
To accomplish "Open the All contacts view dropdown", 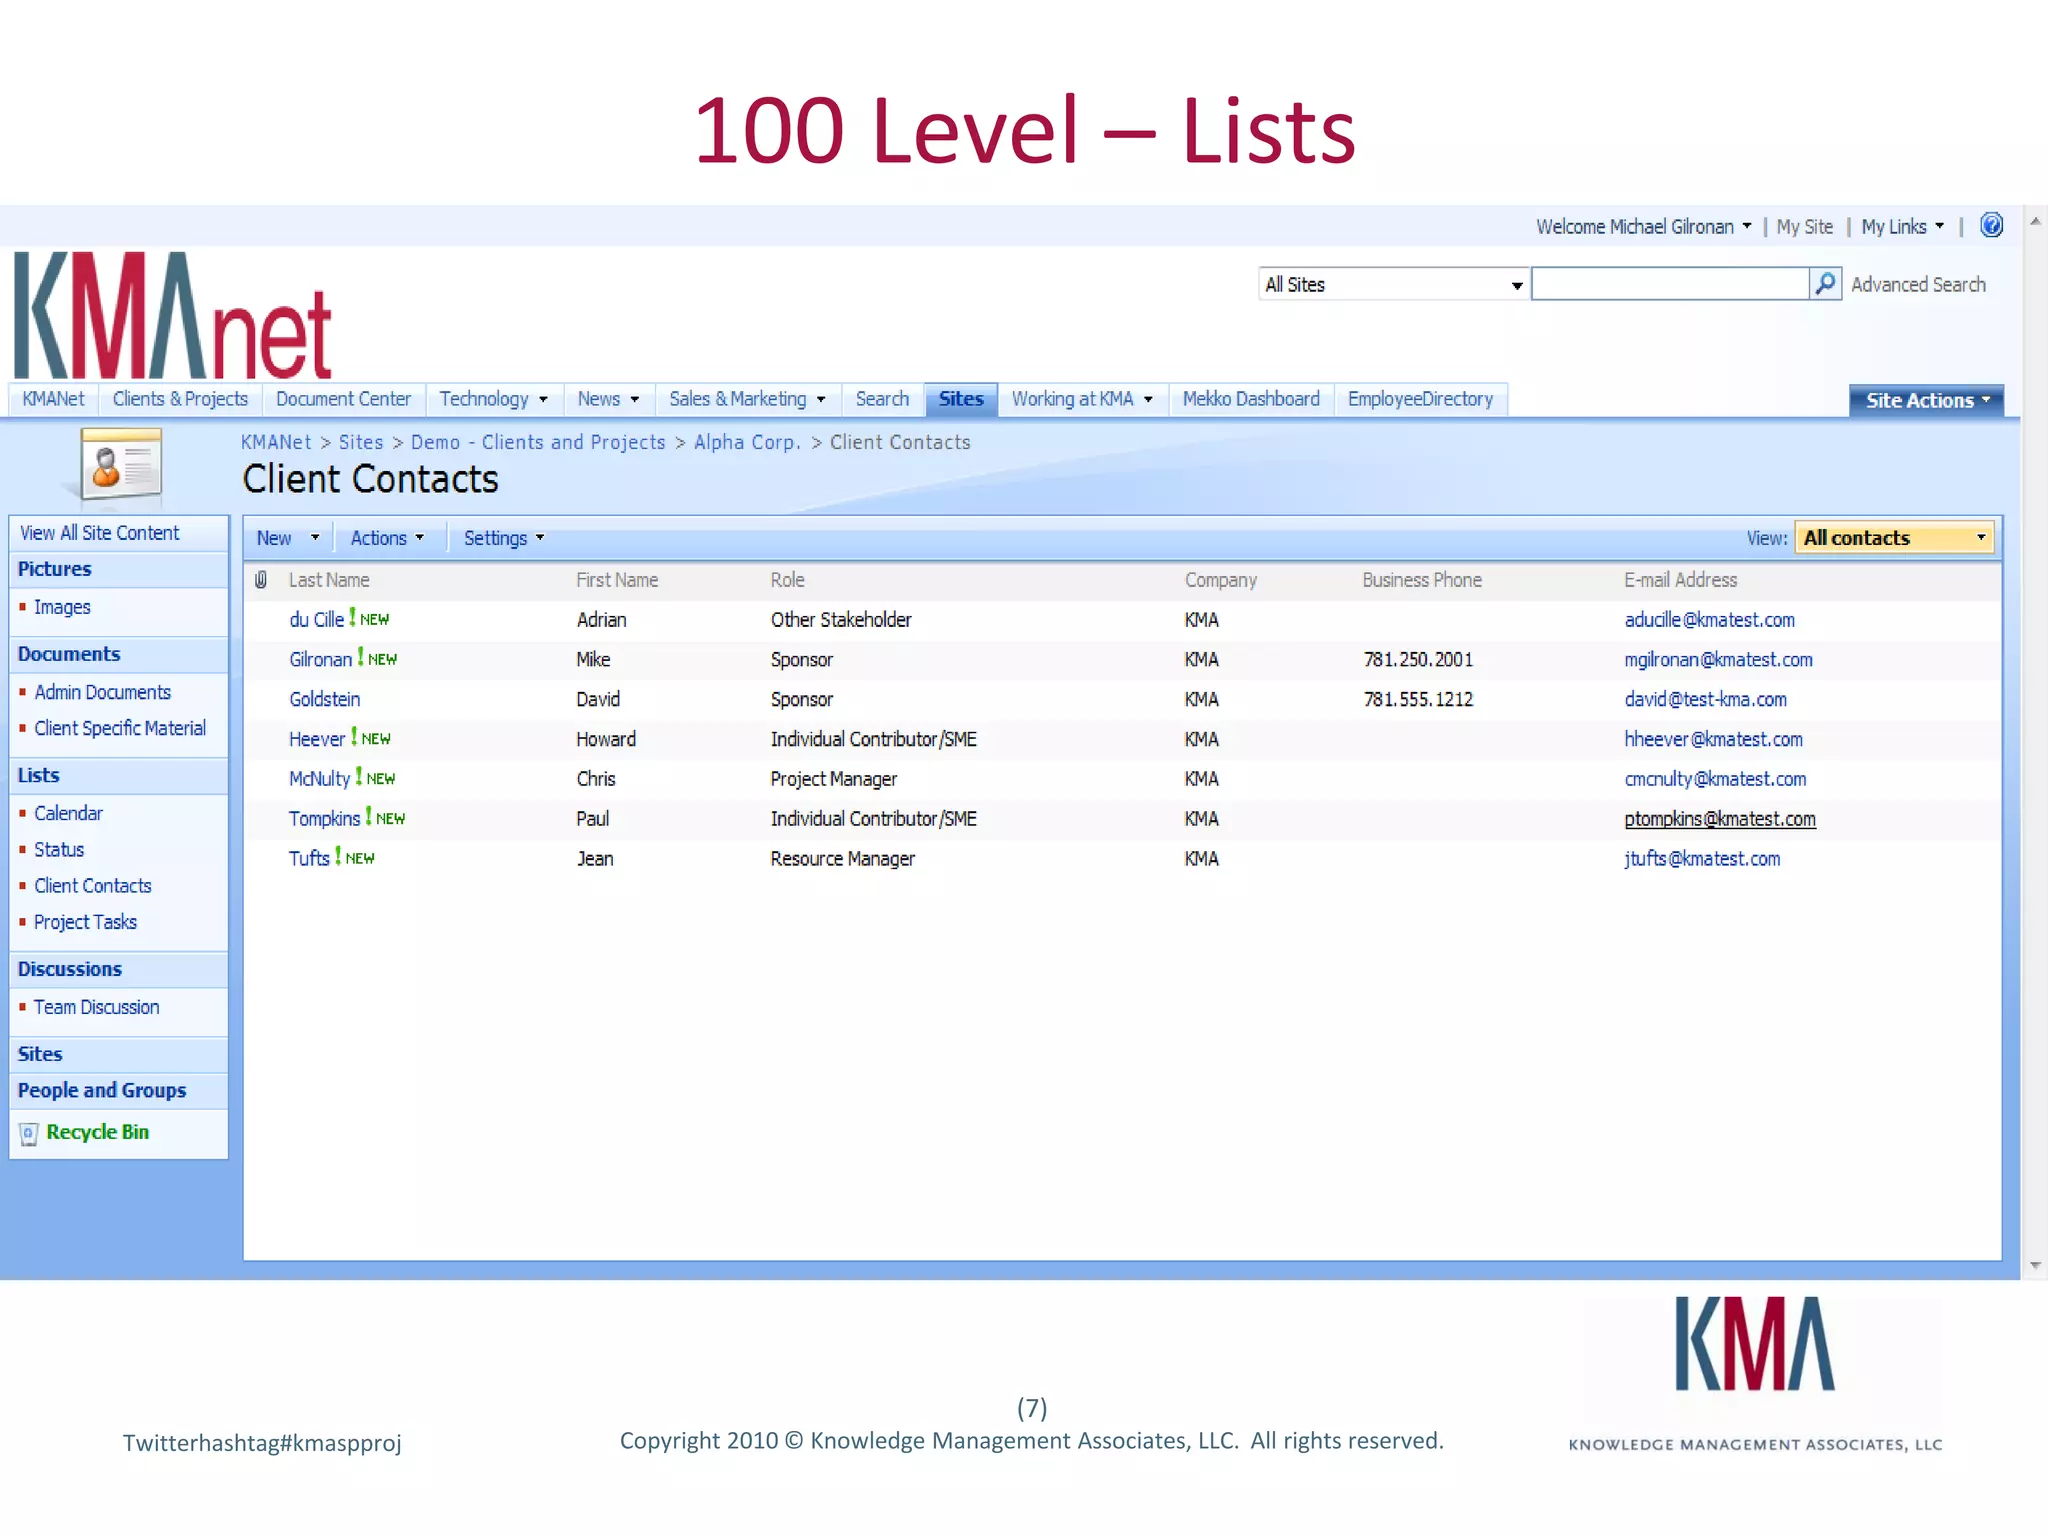I will coord(1894,538).
